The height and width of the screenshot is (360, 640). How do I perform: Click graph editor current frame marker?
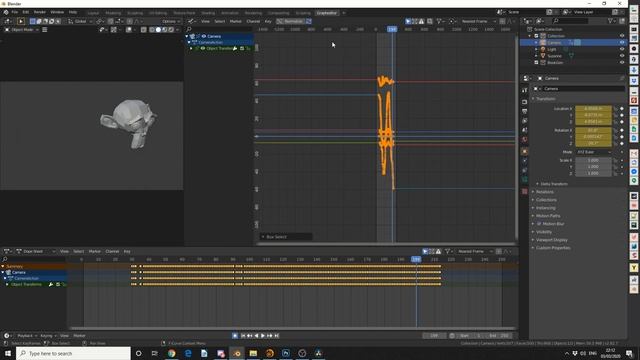(x=392, y=29)
